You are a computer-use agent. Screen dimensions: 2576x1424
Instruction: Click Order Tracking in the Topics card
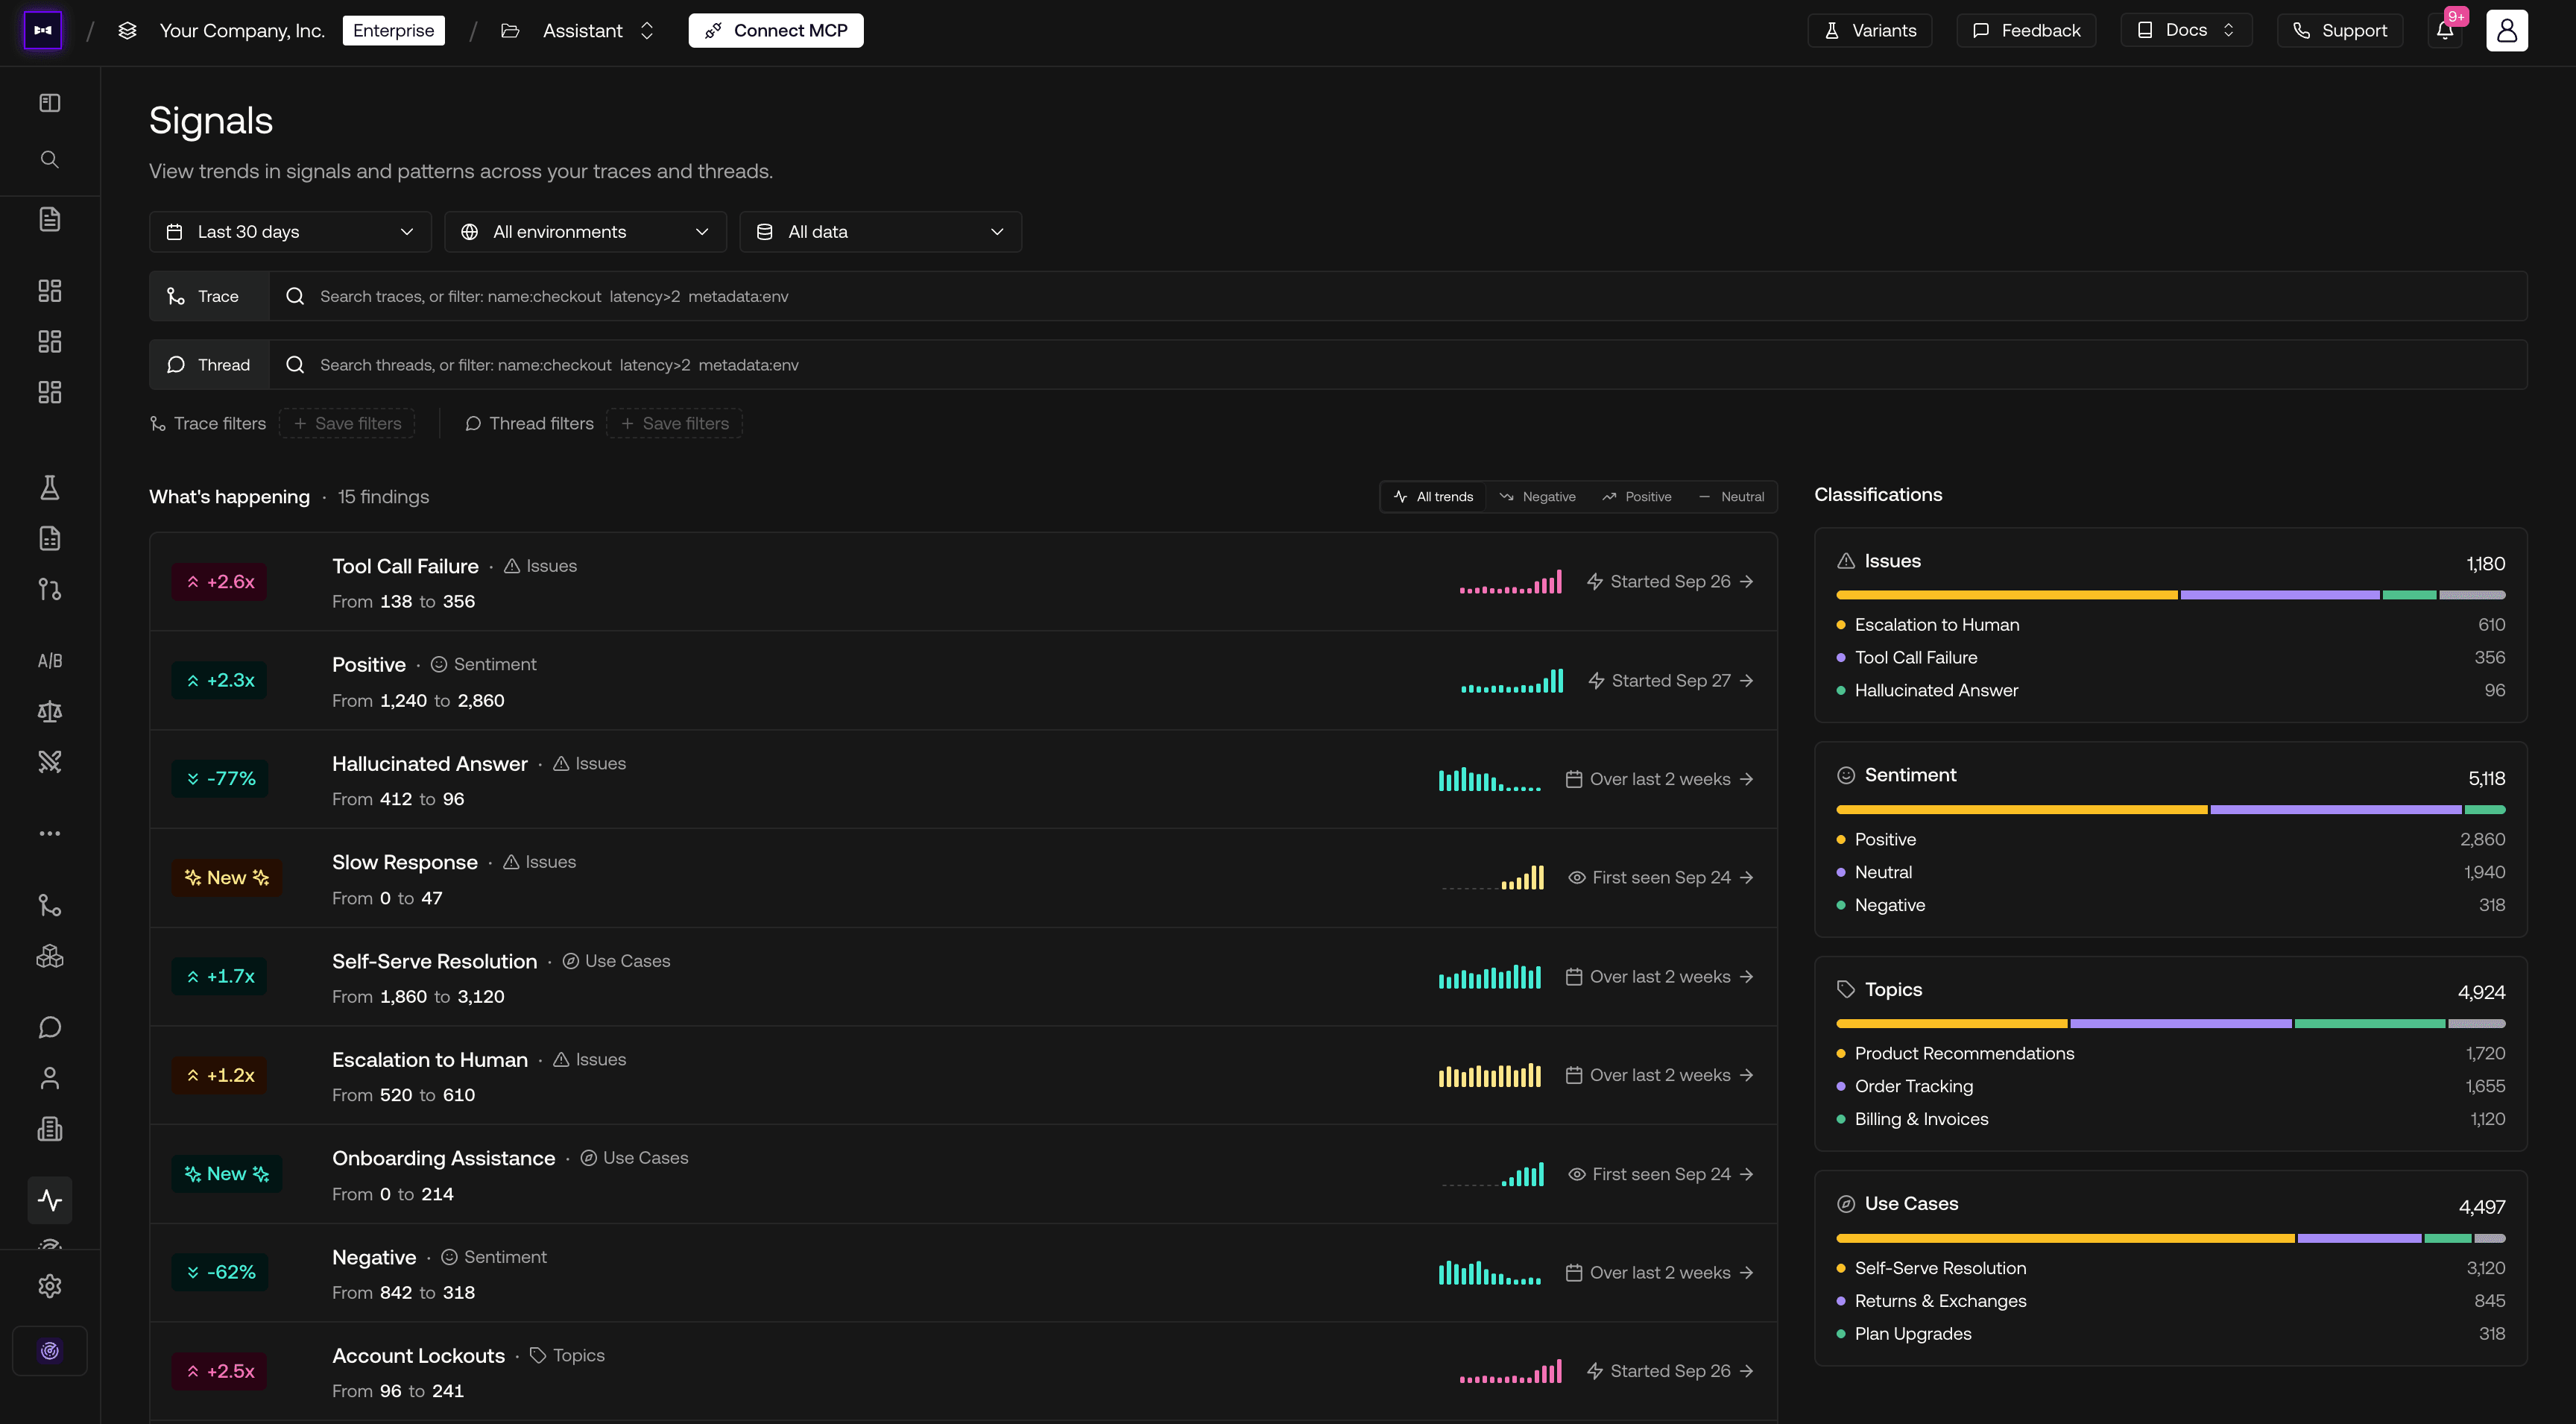[1914, 1086]
